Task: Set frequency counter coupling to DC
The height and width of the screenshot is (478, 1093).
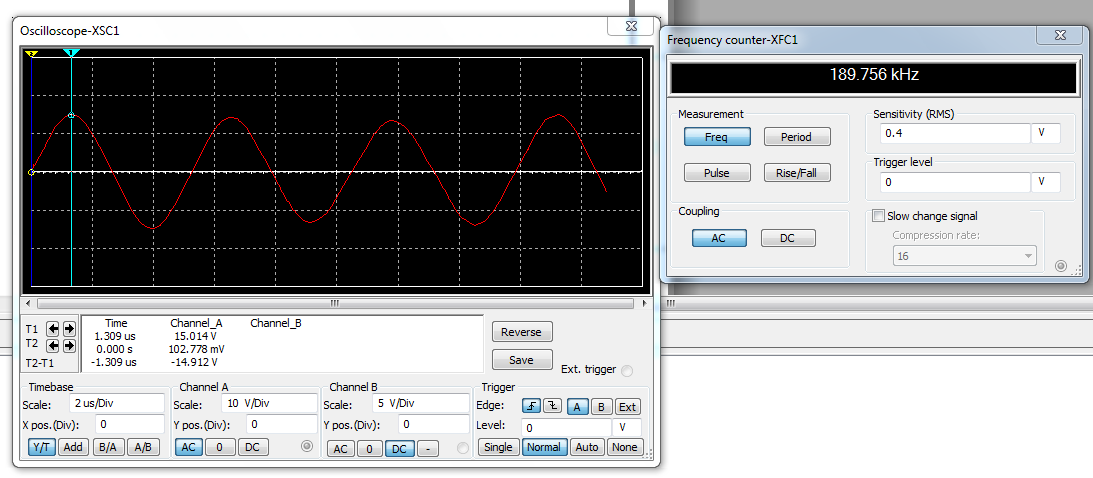Action: (x=787, y=238)
